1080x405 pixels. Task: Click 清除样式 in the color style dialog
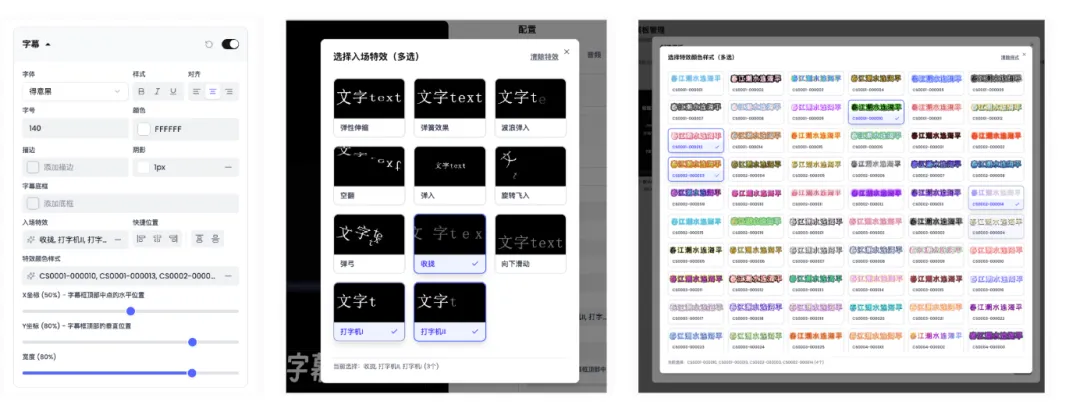(x=1009, y=58)
